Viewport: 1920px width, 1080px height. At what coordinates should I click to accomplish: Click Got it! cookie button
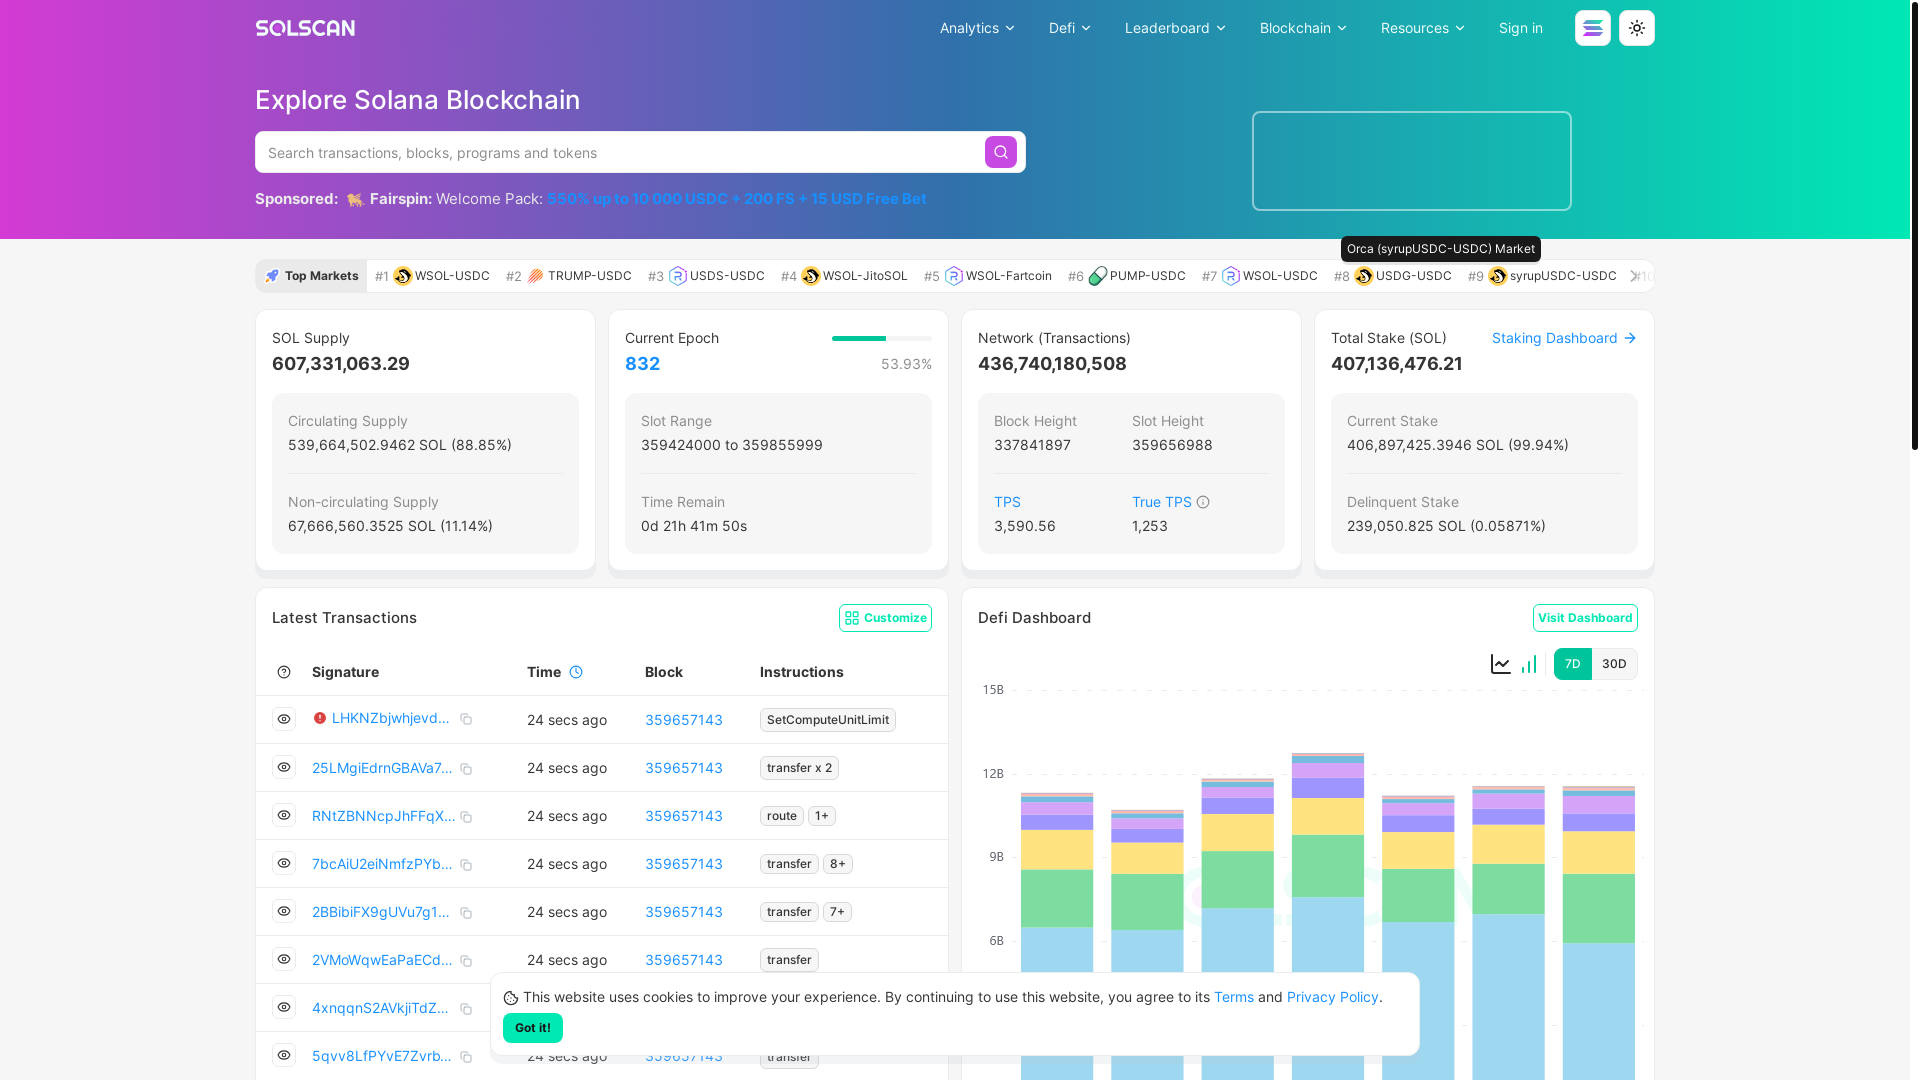(x=533, y=1028)
